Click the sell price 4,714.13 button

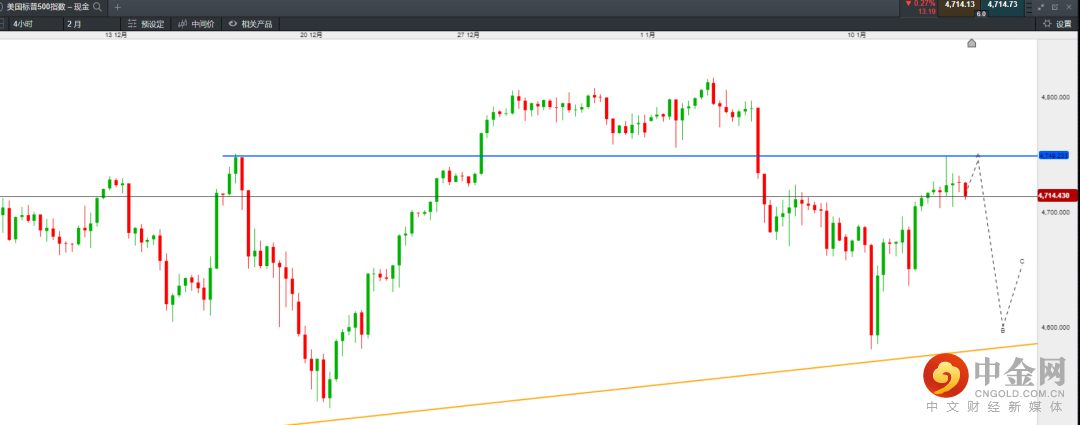coord(960,5)
